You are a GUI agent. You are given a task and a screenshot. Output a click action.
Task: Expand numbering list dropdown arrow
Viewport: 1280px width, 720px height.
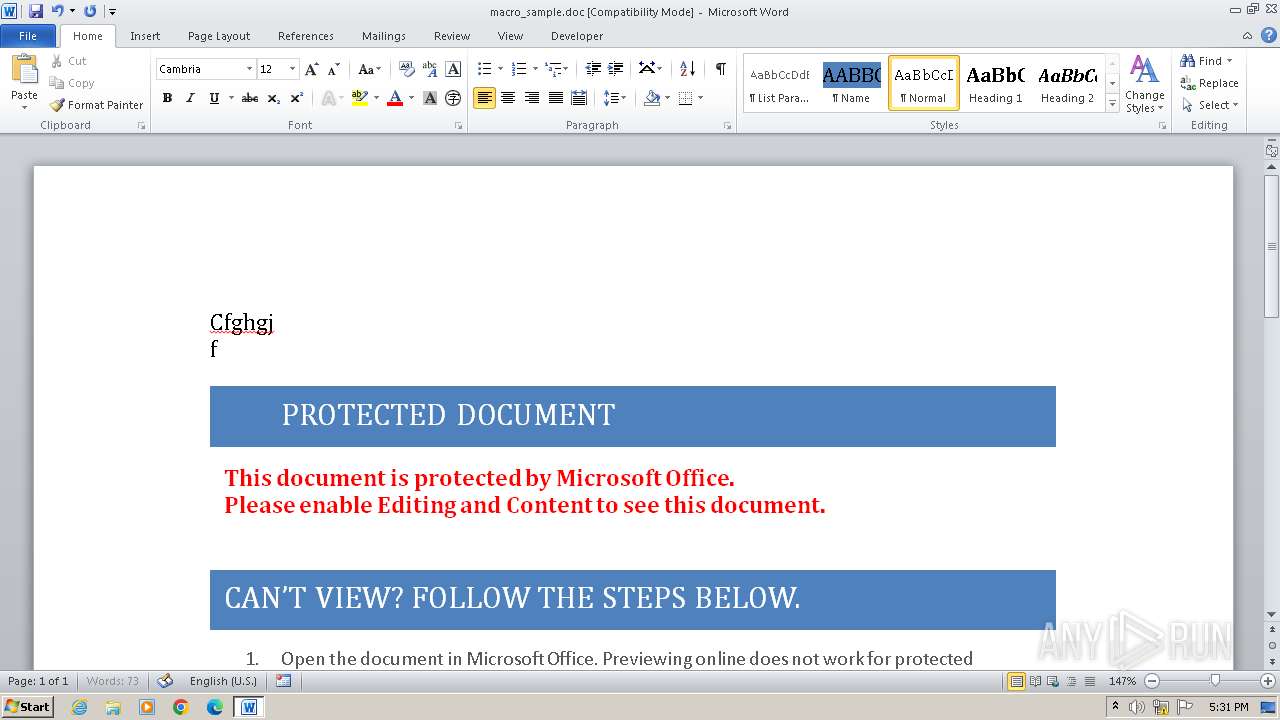tap(535, 69)
